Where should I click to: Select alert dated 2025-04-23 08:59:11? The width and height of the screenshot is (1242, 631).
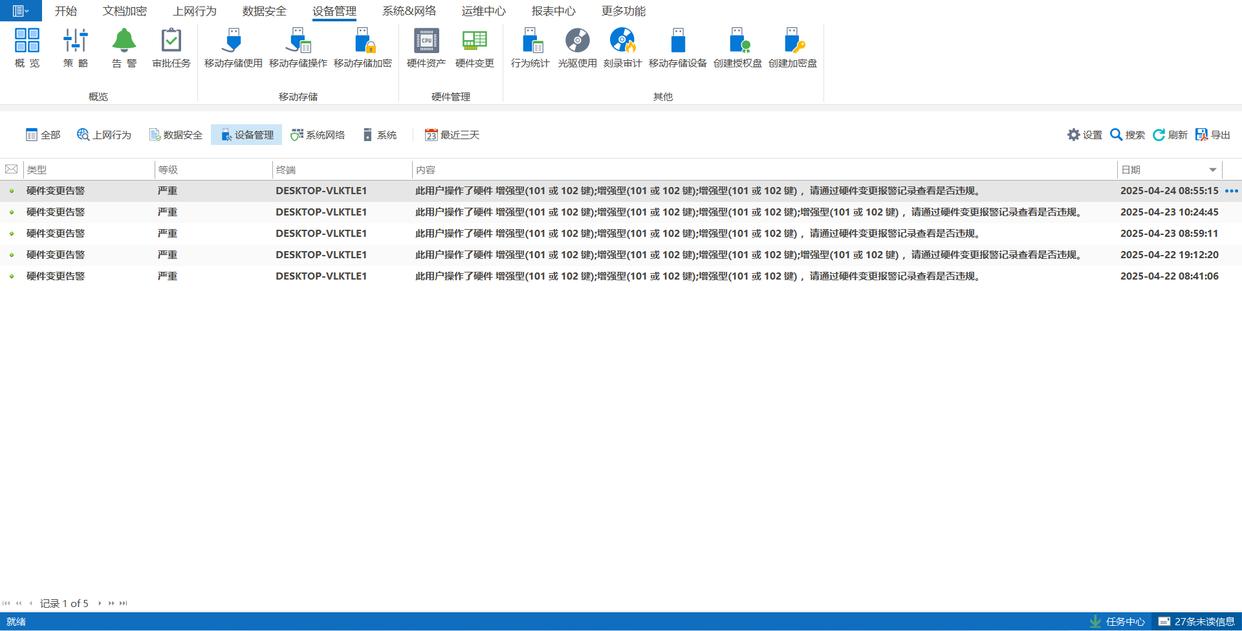pos(621,233)
